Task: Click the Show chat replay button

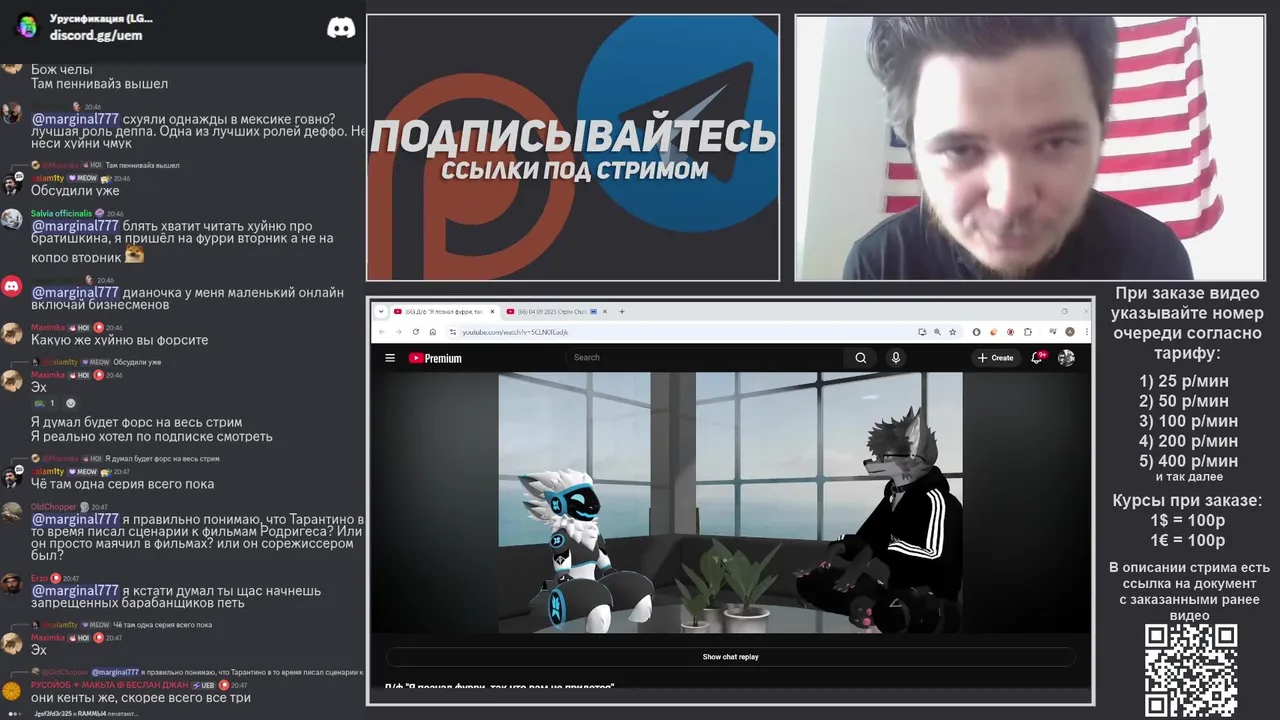Action: coord(730,657)
